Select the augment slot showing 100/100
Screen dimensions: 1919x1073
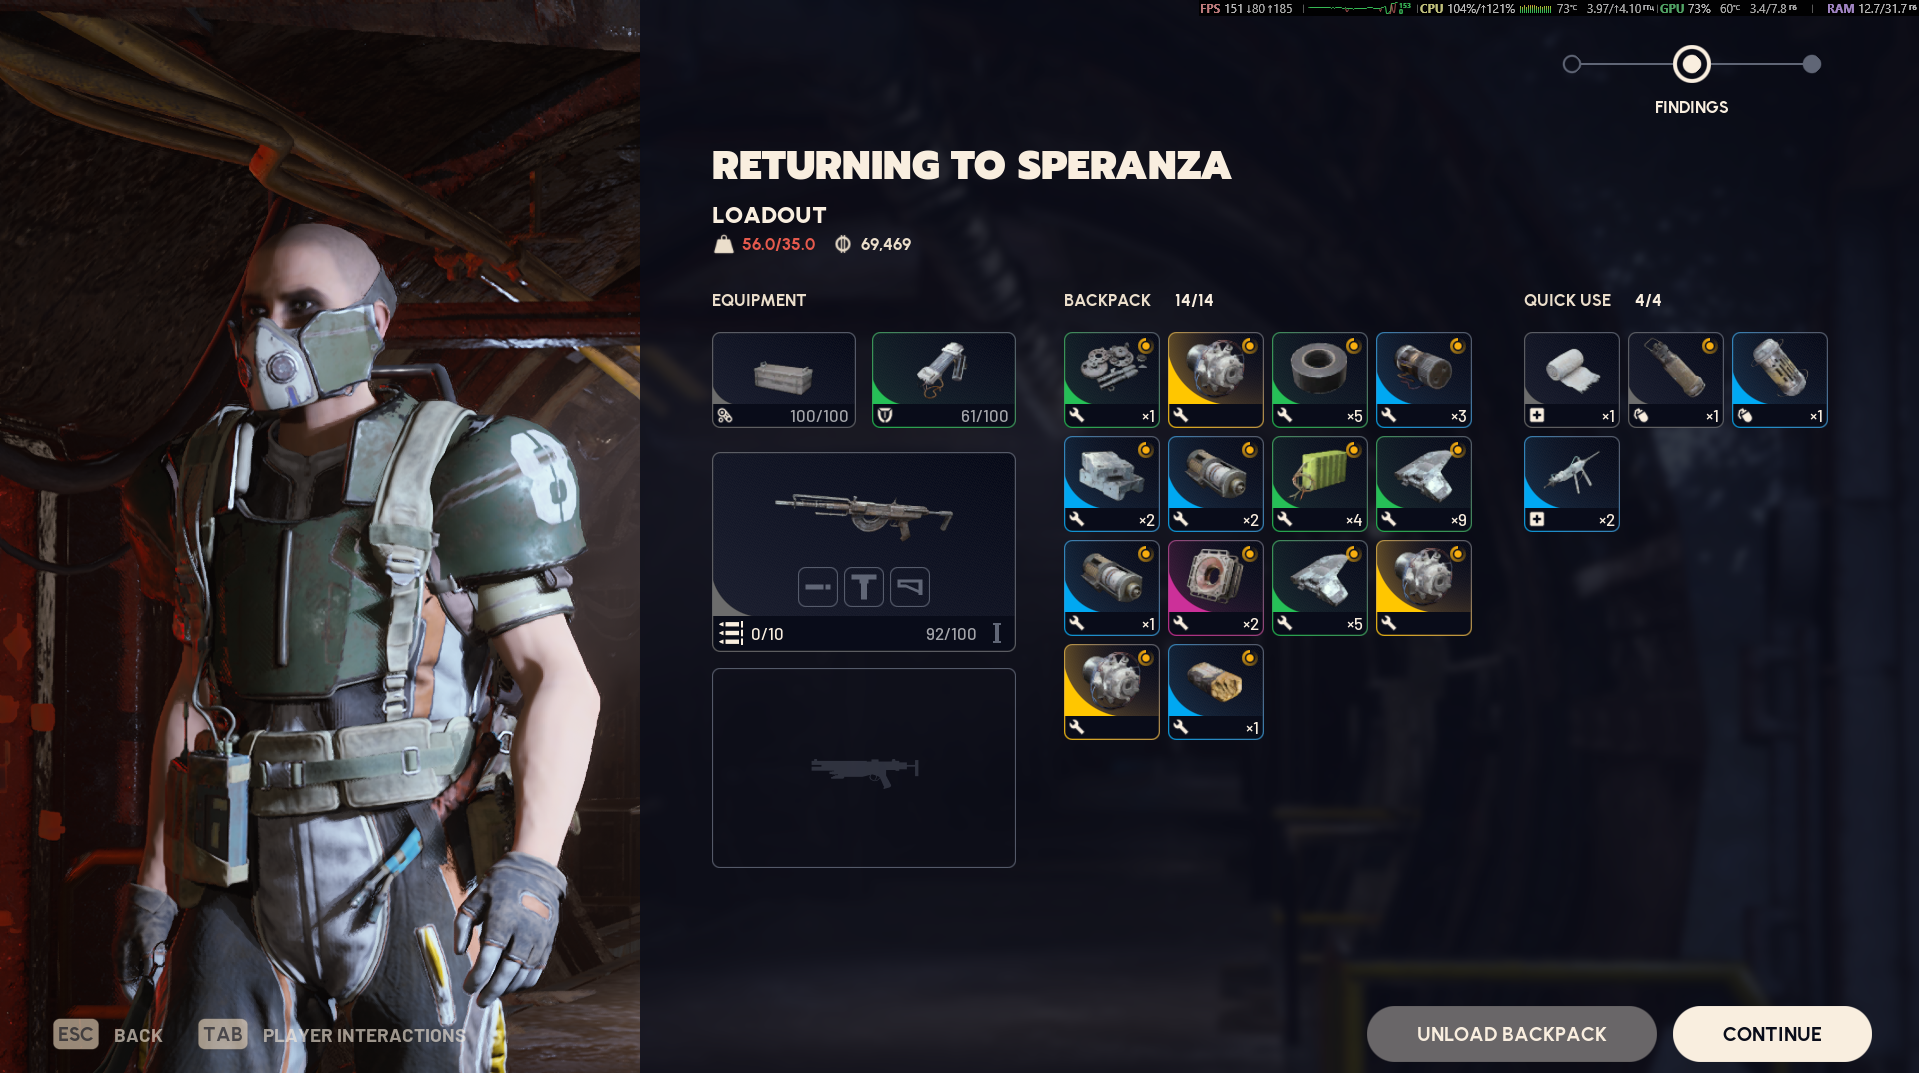(783, 380)
